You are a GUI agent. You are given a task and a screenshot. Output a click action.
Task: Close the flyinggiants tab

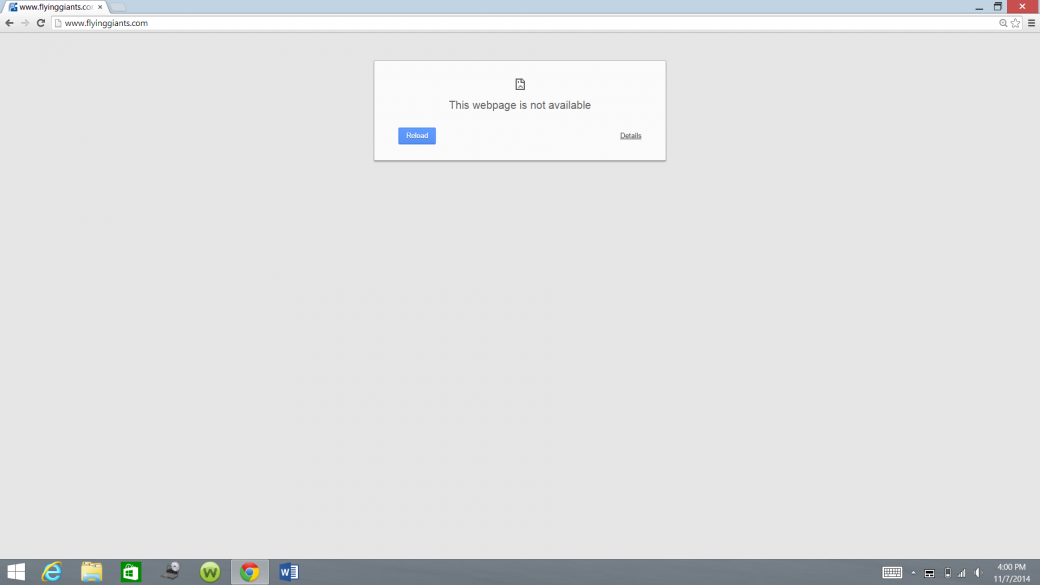pos(100,7)
